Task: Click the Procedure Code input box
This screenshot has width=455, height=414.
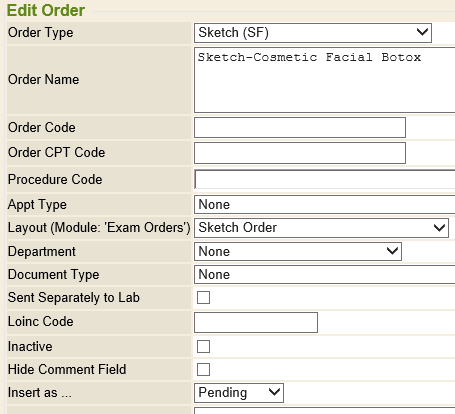Action: click(325, 179)
